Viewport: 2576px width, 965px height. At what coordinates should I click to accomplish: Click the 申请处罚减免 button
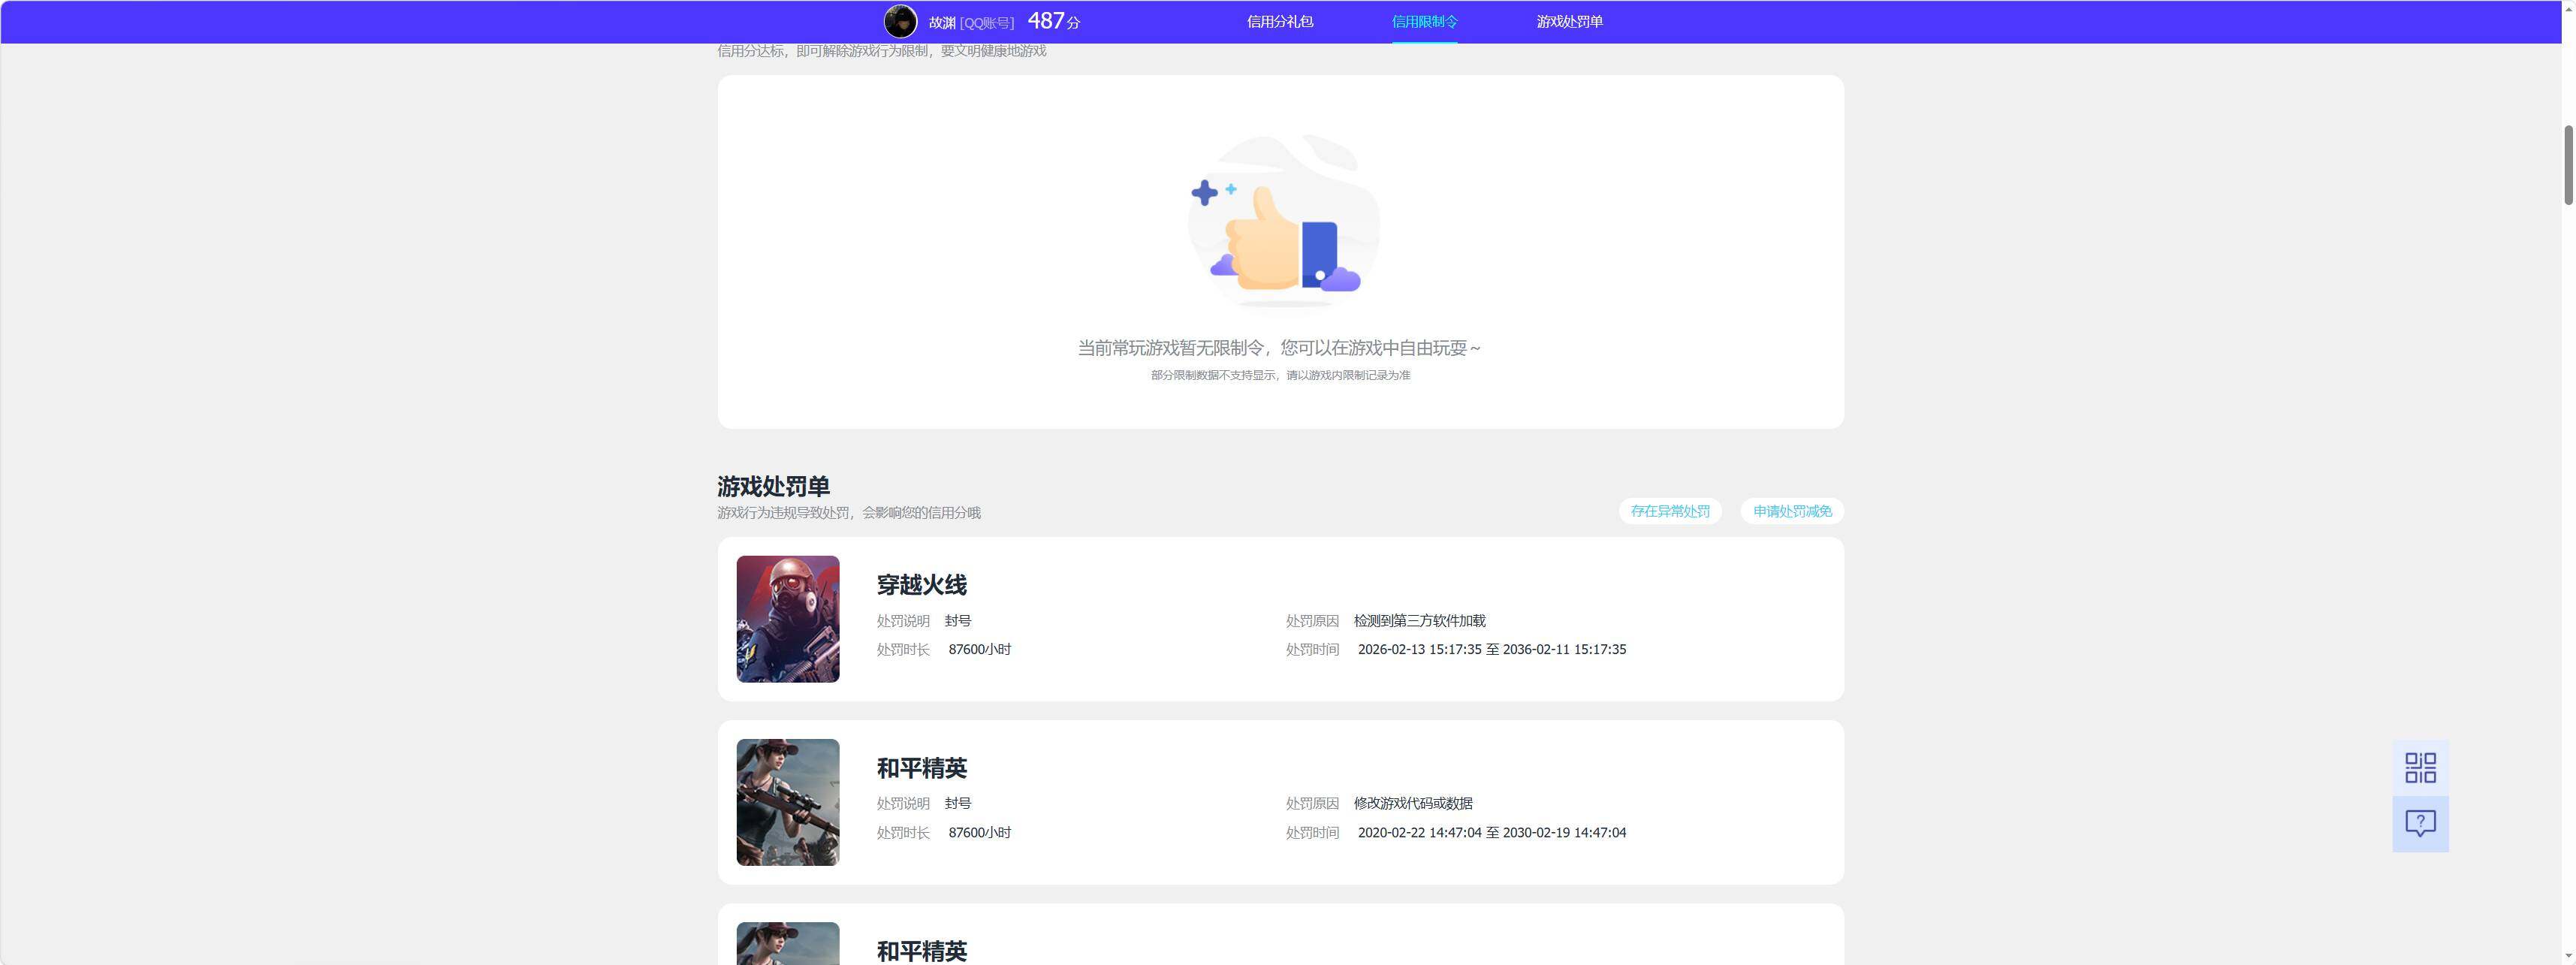pos(1792,511)
